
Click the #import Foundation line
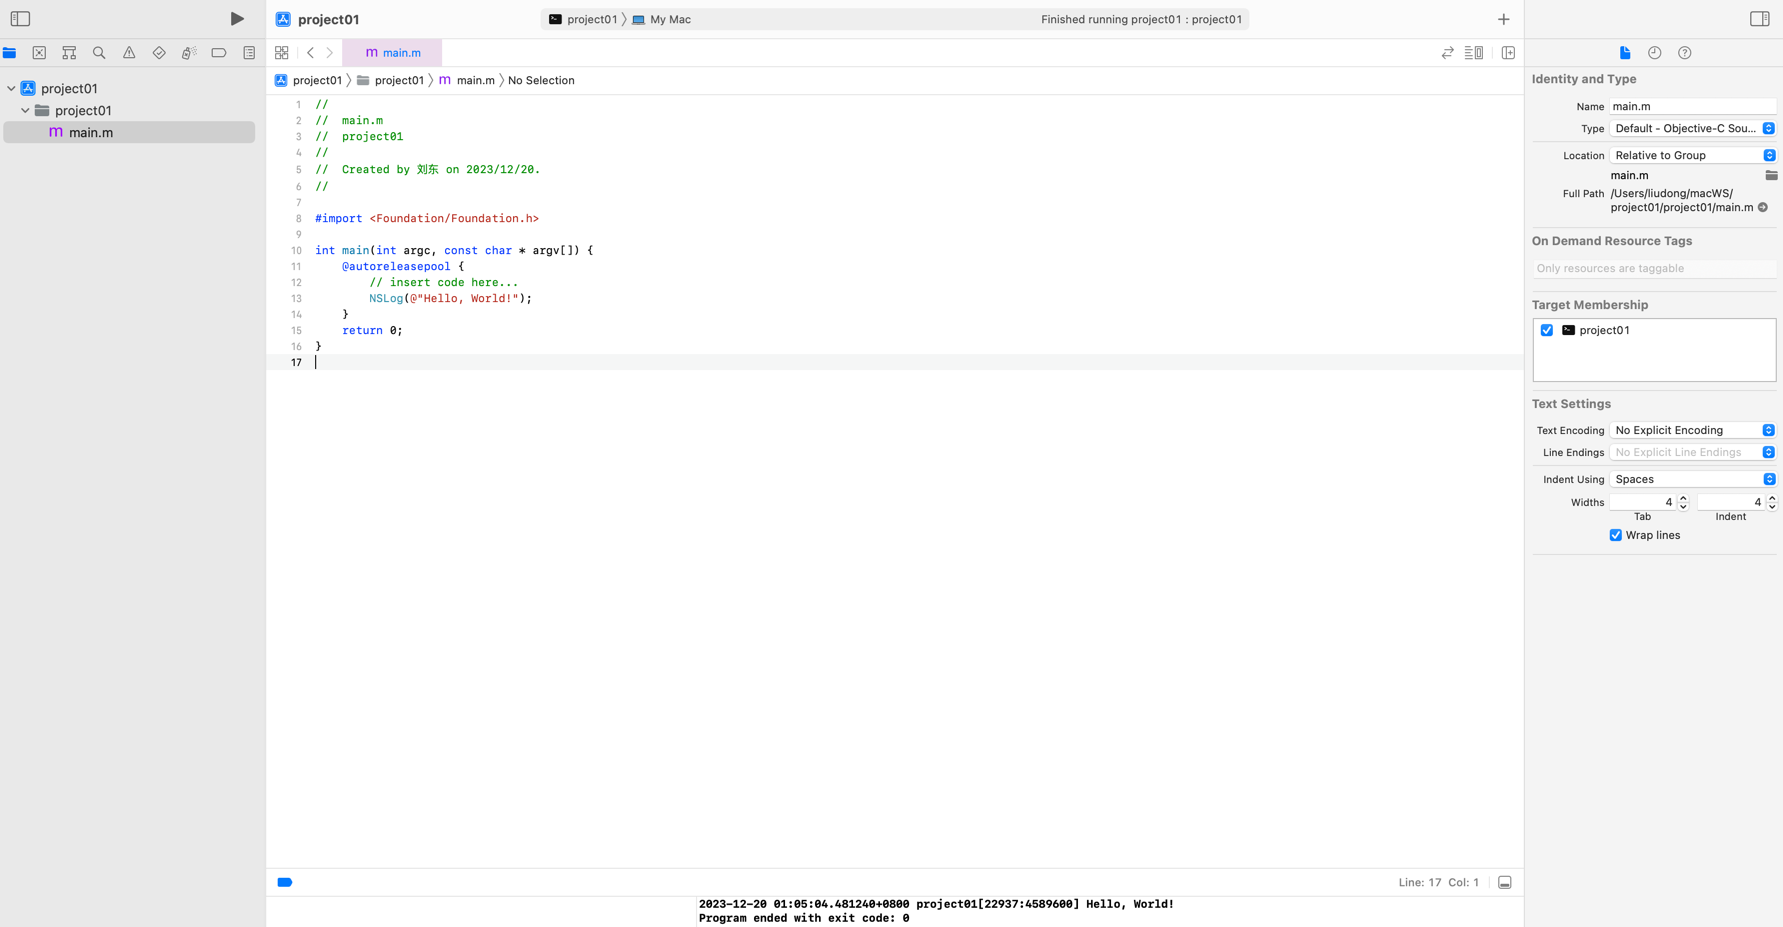click(x=427, y=218)
